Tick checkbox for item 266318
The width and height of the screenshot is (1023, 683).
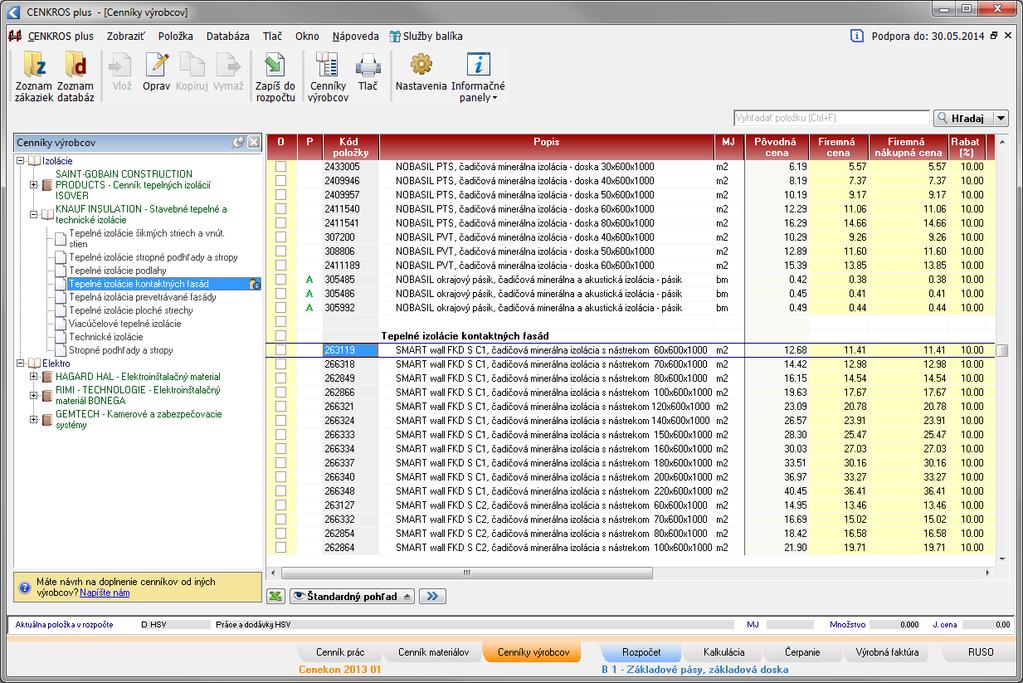[281, 364]
